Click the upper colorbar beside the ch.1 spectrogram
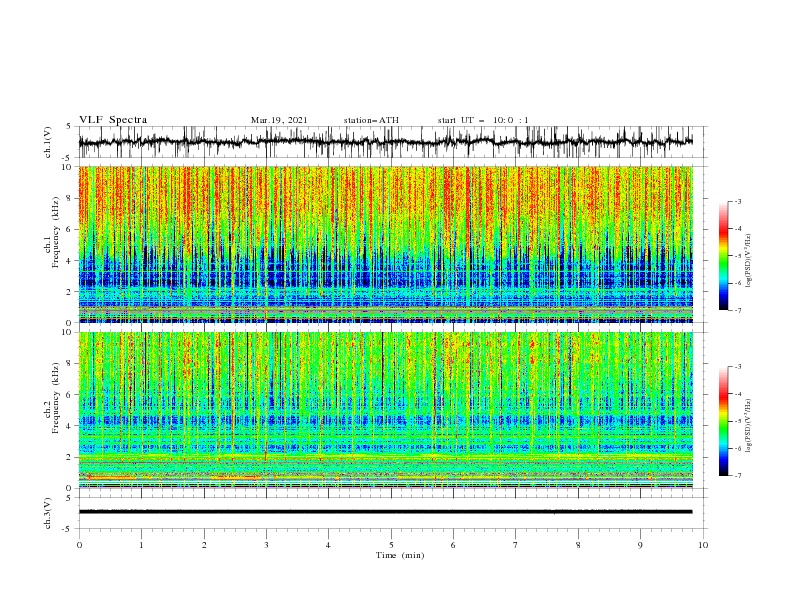 pyautogui.click(x=723, y=256)
